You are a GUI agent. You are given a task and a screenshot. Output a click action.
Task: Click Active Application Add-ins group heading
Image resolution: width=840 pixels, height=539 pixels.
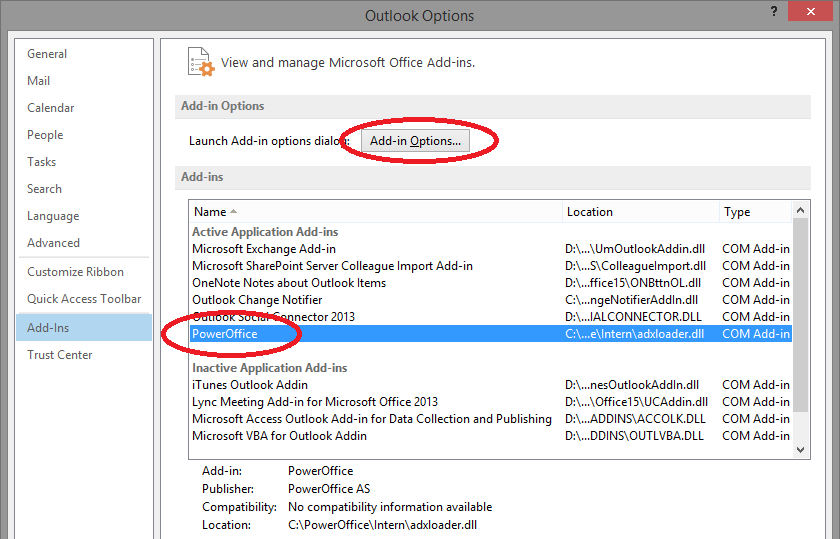coord(265,232)
